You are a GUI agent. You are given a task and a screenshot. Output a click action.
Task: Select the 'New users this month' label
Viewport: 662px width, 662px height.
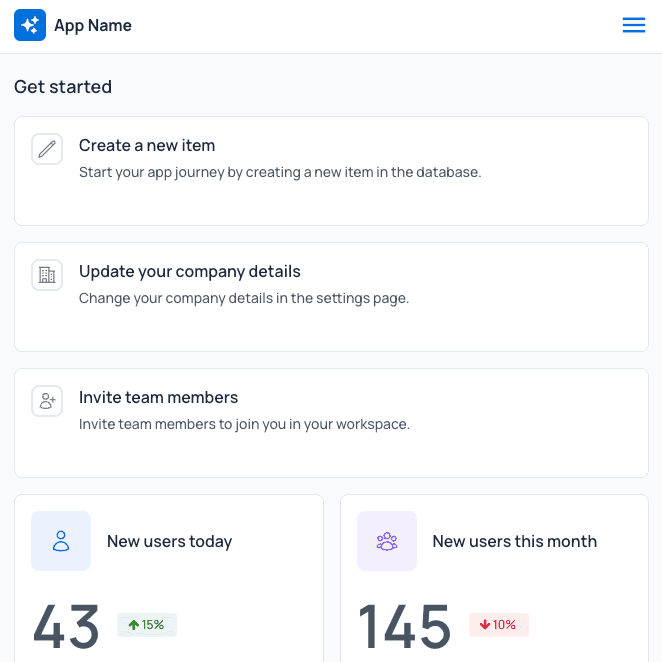514,541
